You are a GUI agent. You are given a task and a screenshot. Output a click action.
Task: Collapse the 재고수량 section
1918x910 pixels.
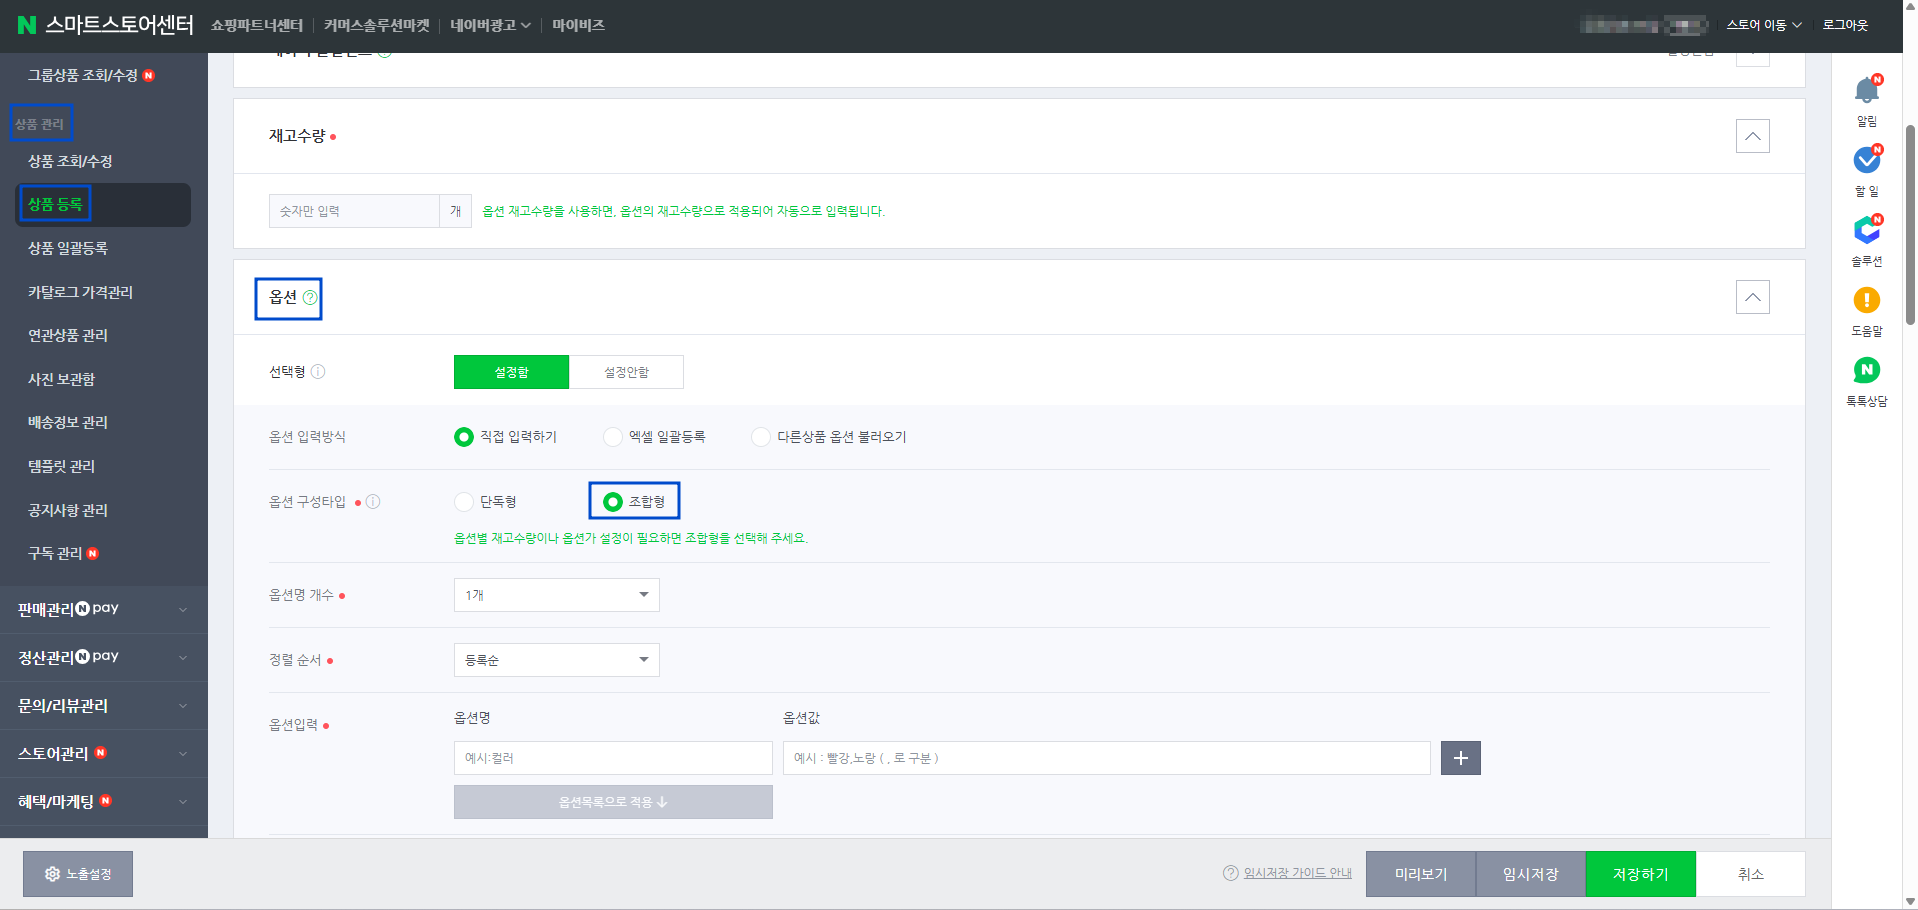(1752, 136)
